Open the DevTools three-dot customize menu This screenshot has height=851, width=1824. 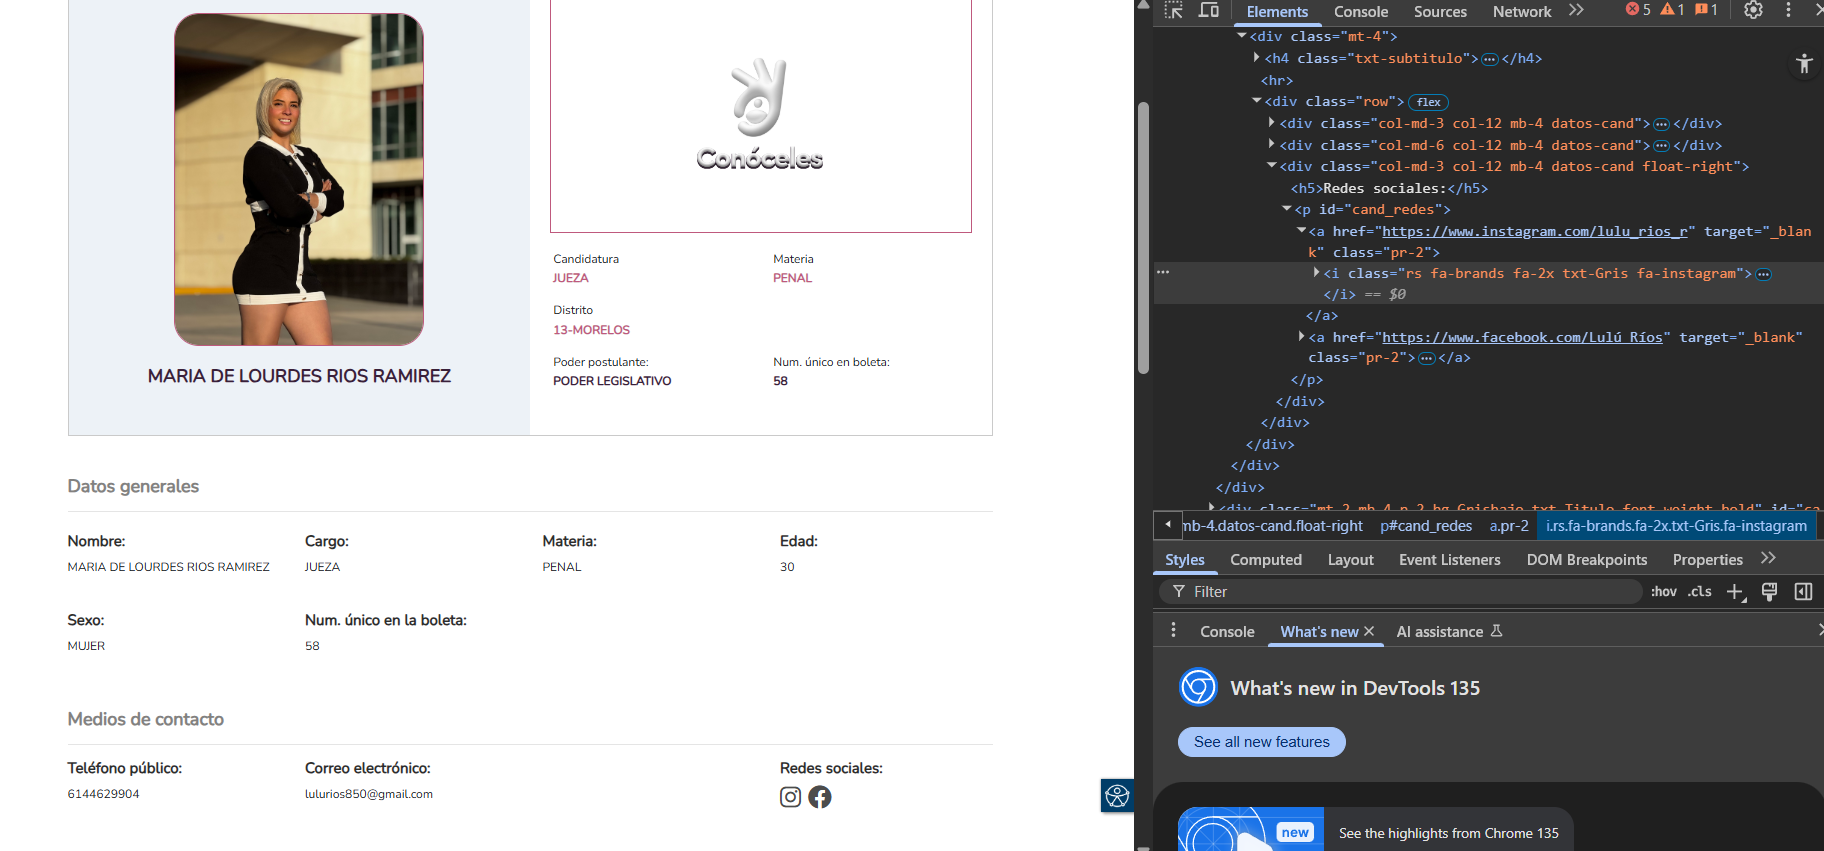coord(1789,10)
